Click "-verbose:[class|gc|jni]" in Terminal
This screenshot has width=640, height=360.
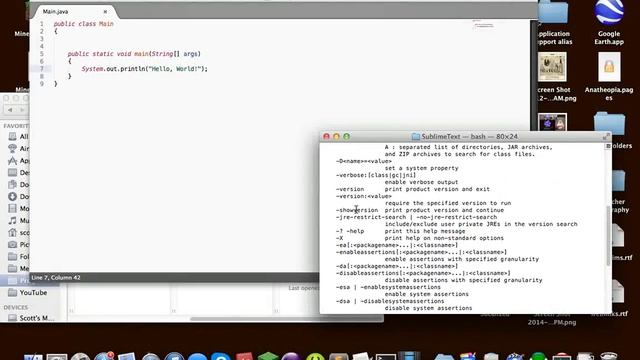pos(376,175)
